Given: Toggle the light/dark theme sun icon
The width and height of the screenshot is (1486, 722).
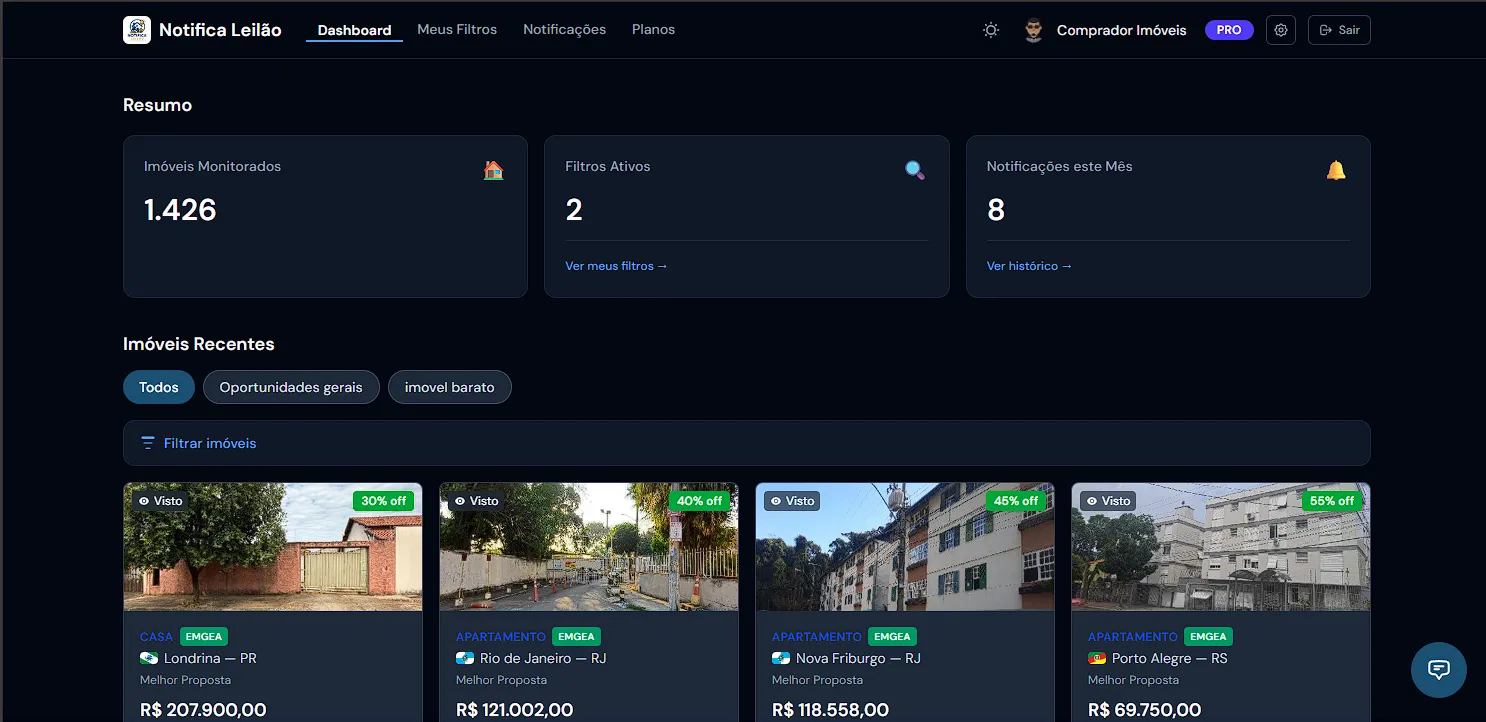Looking at the screenshot, I should pos(991,30).
